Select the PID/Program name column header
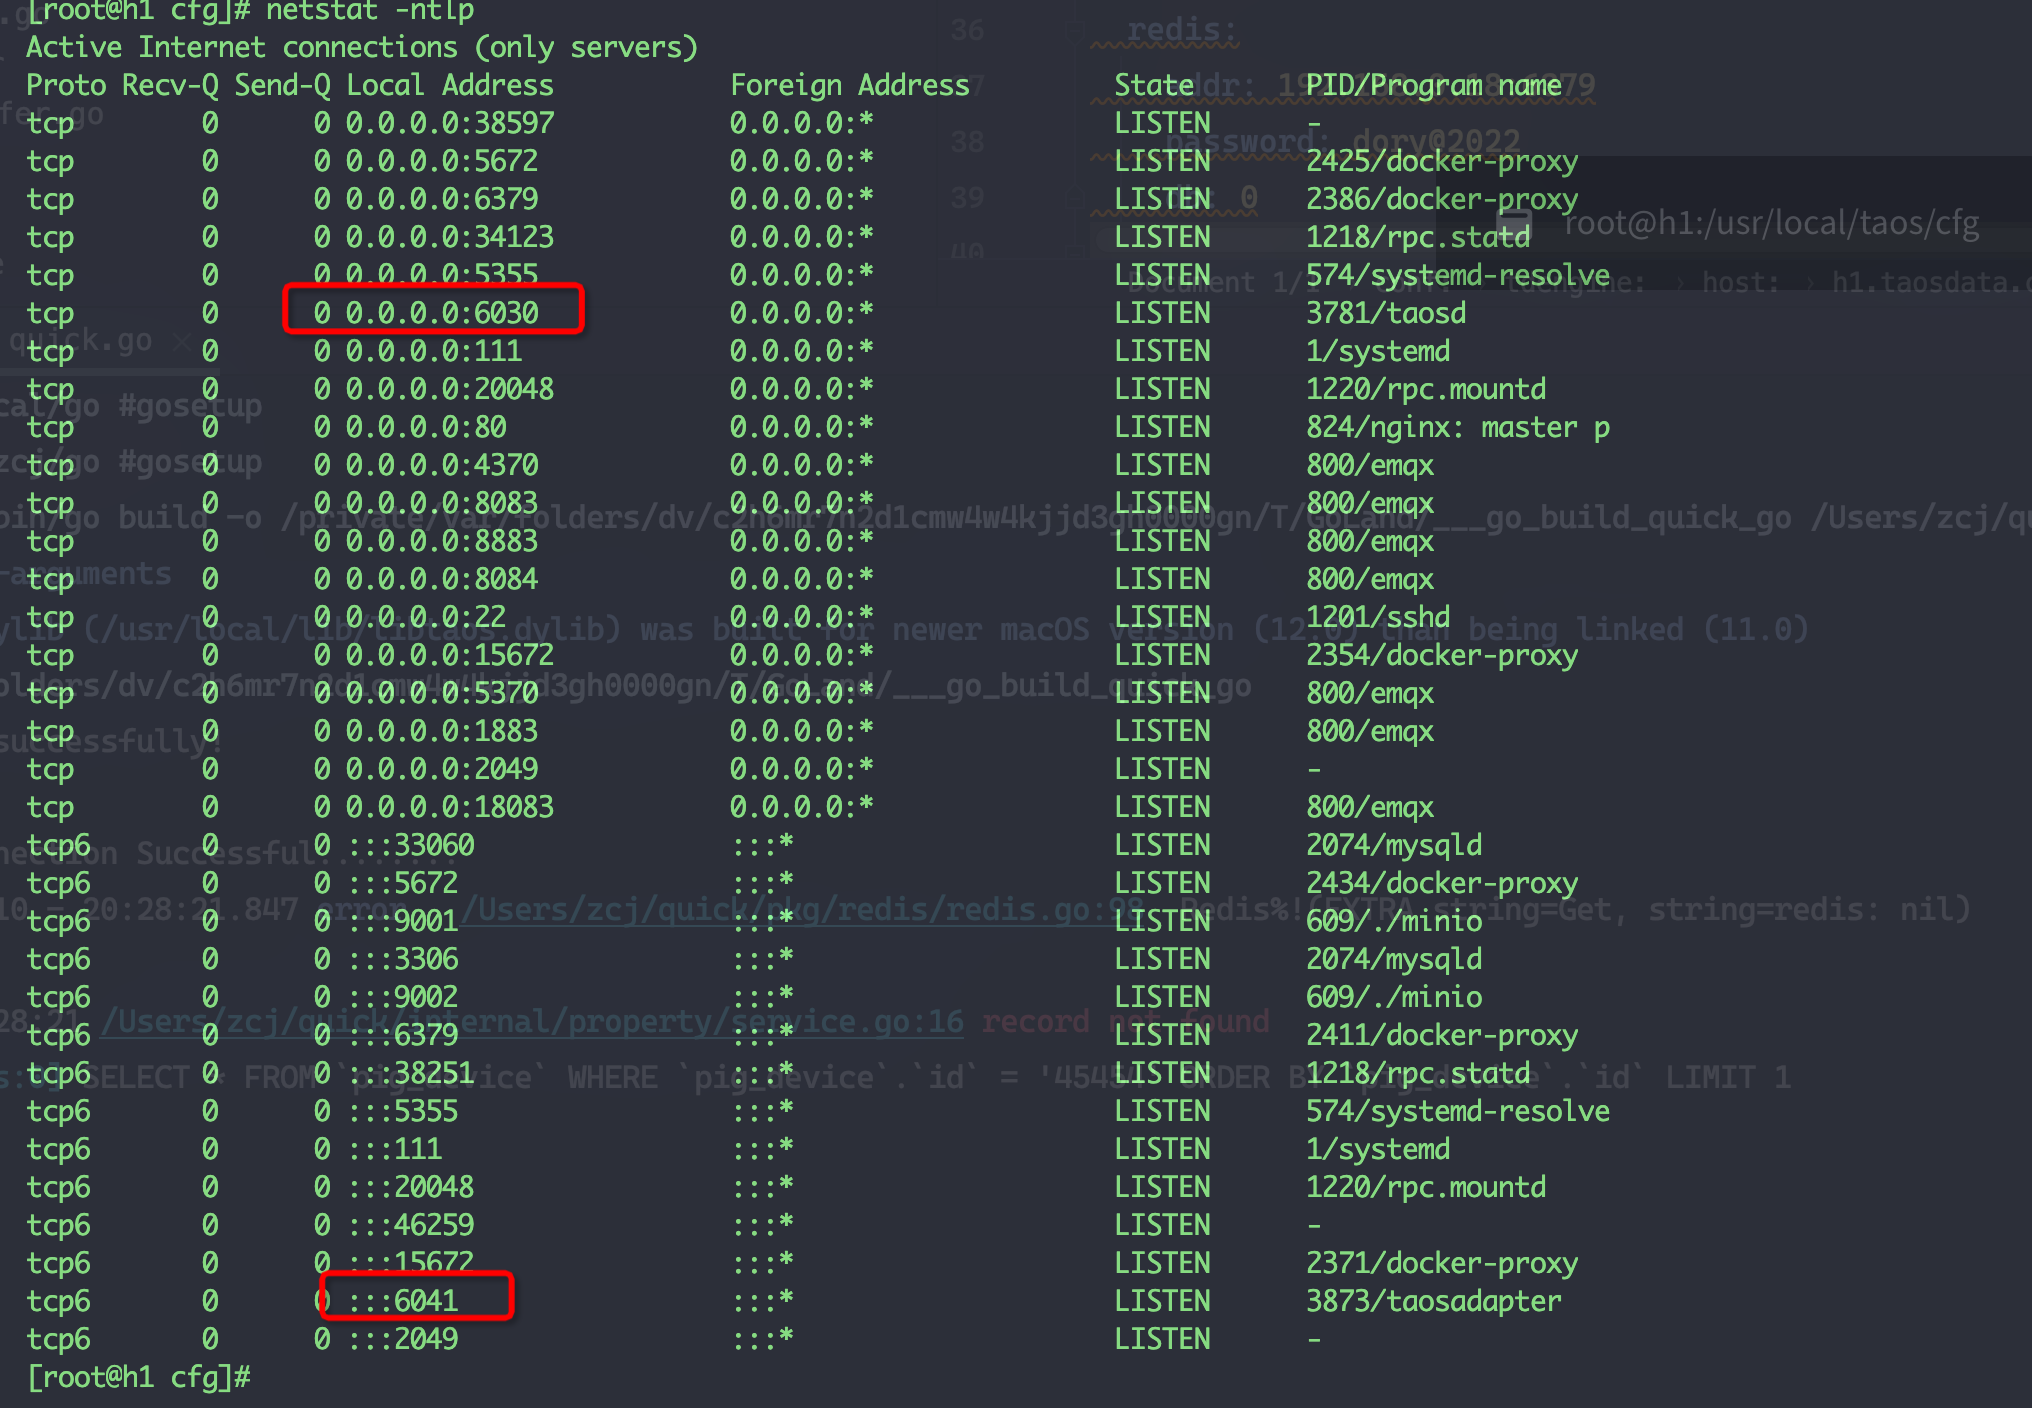Image resolution: width=2032 pixels, height=1408 pixels. pos(1432,85)
